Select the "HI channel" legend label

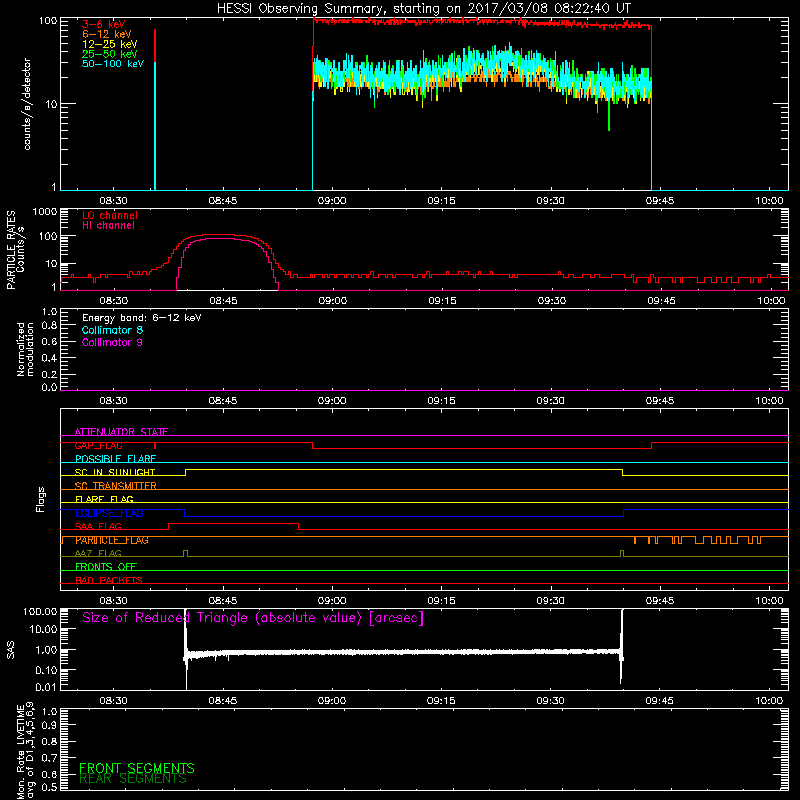pyautogui.click(x=109, y=226)
